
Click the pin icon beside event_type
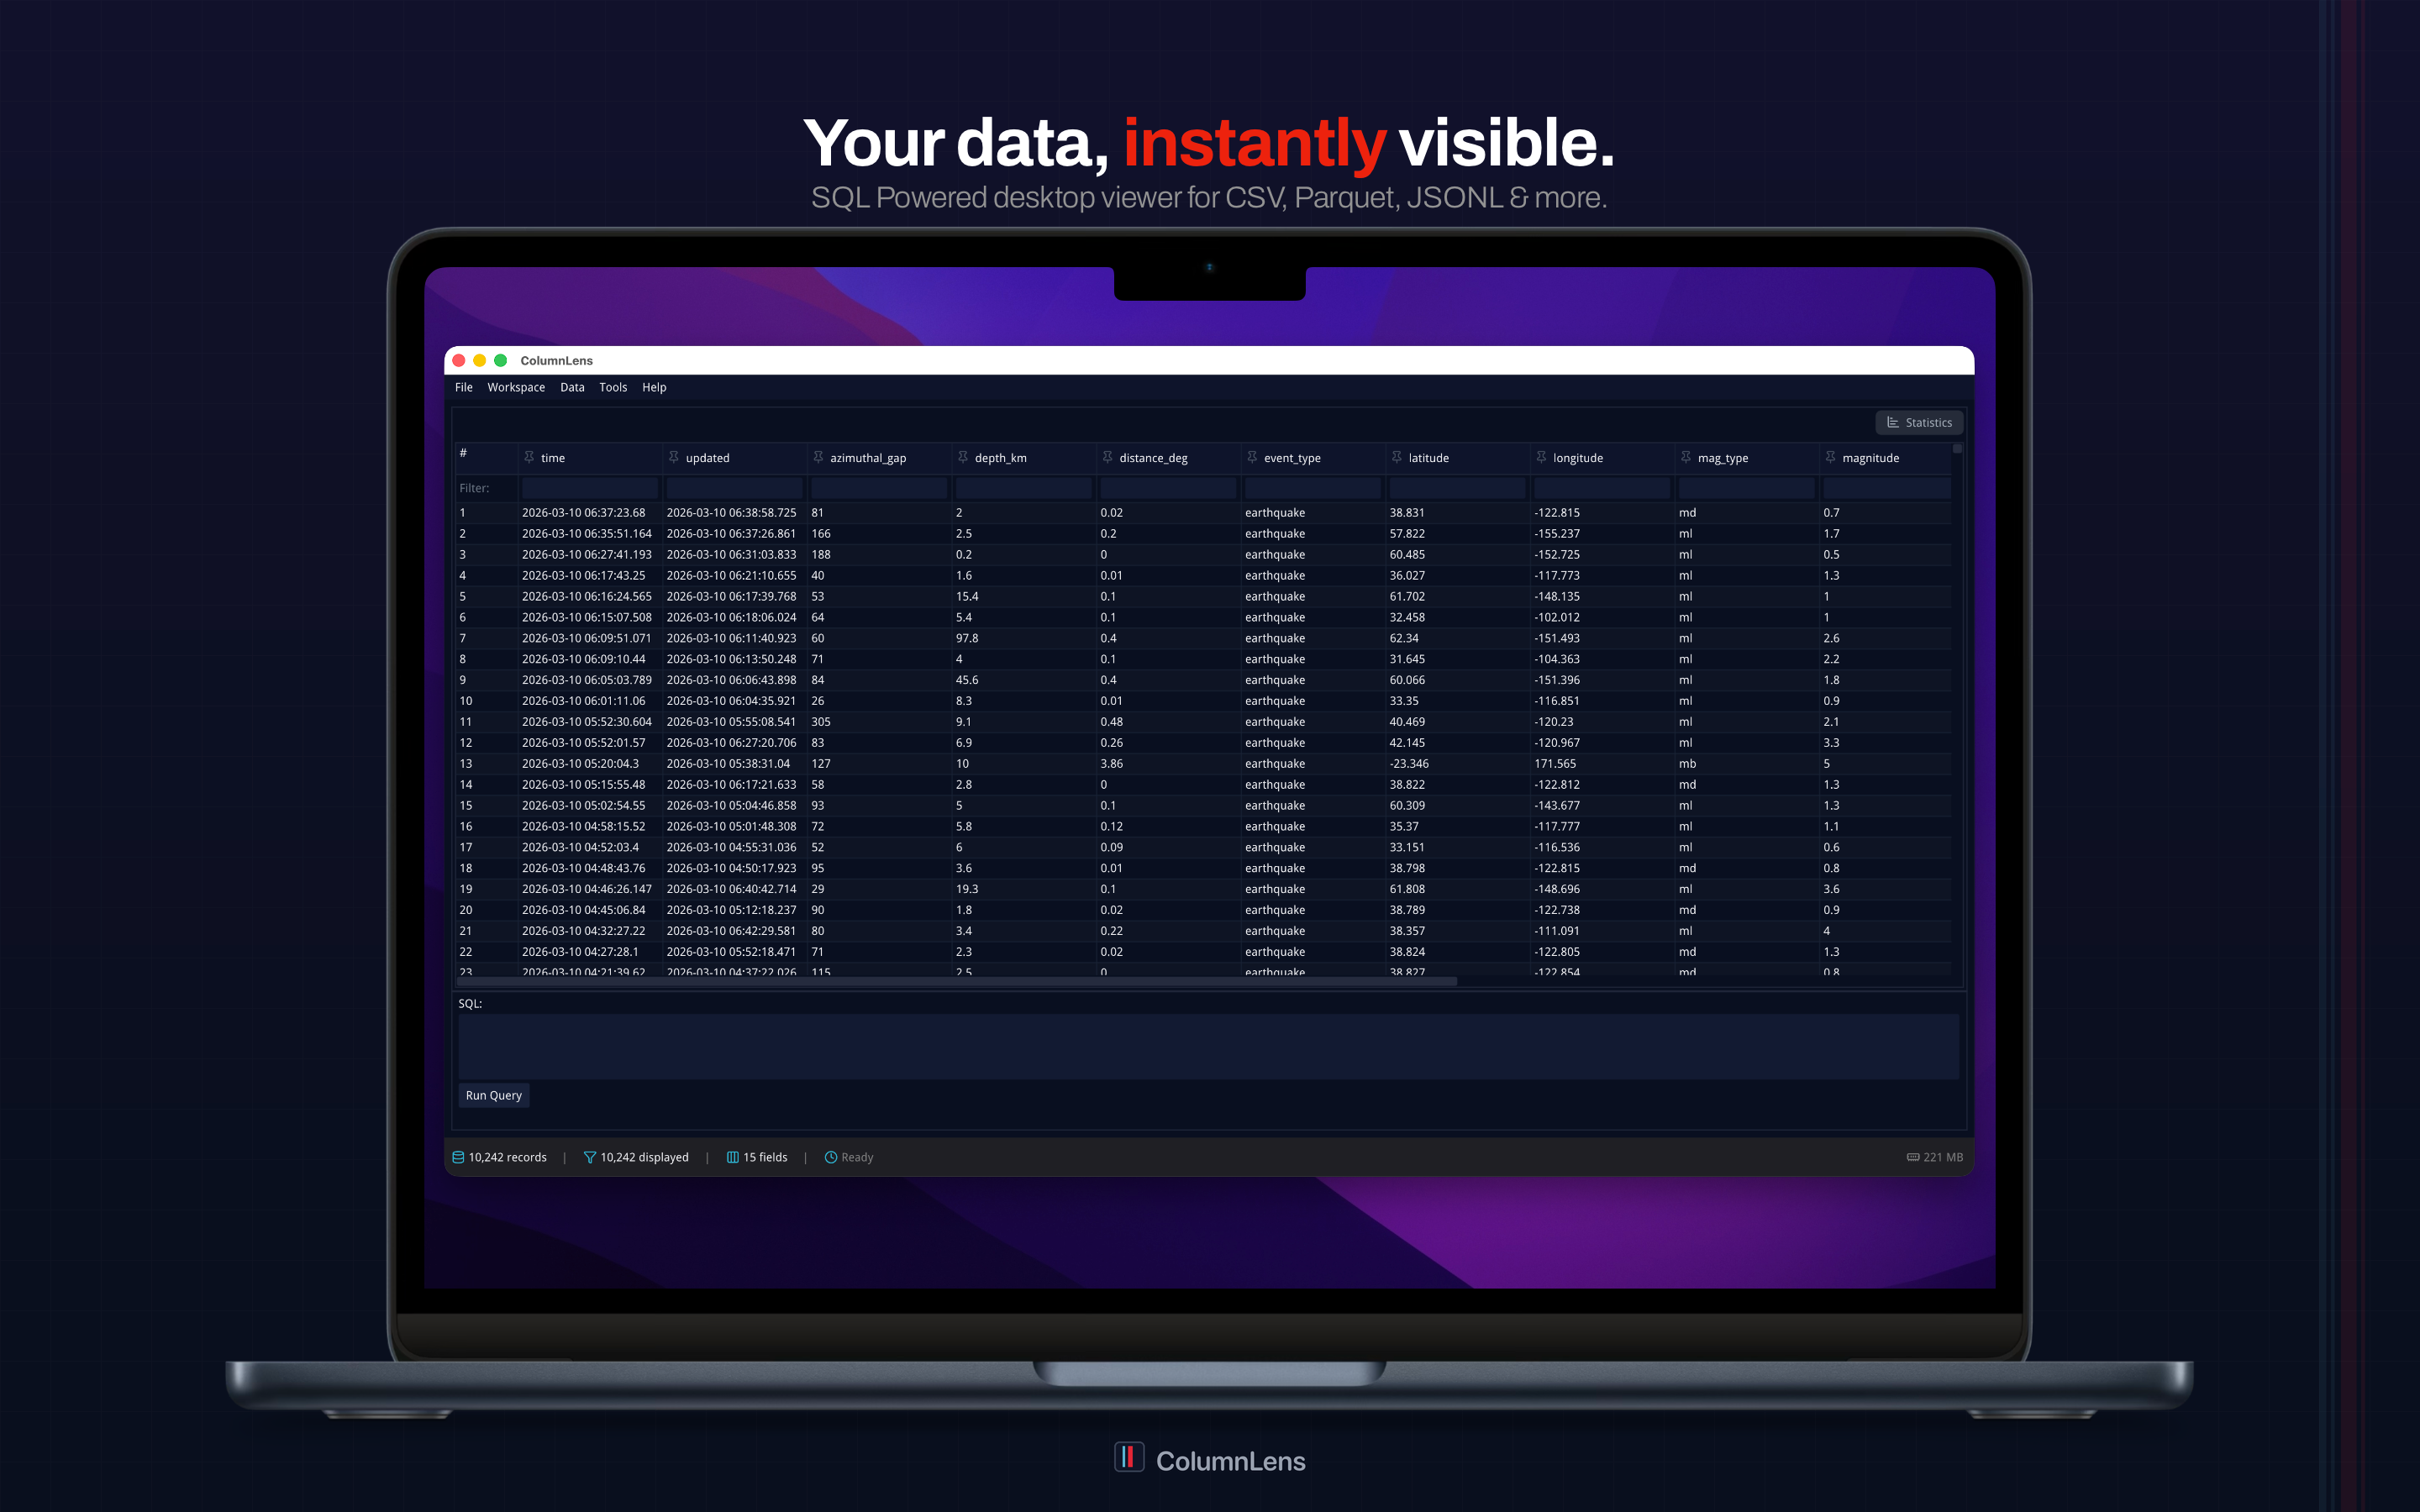coord(1252,457)
